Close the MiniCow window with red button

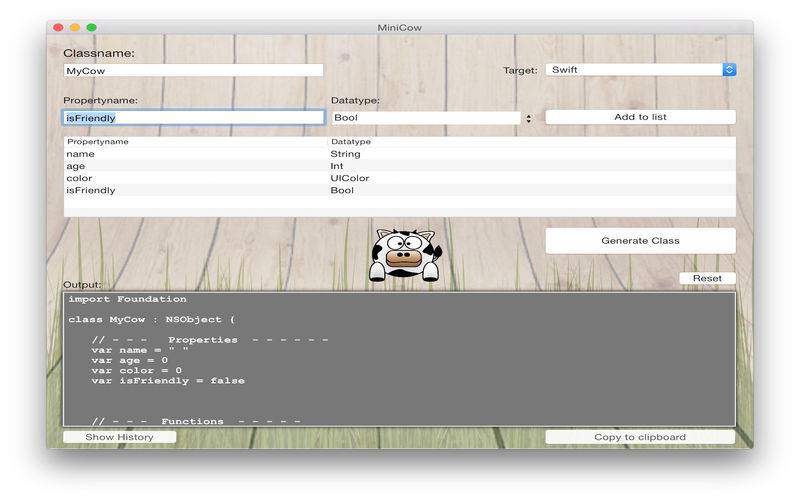click(x=58, y=27)
